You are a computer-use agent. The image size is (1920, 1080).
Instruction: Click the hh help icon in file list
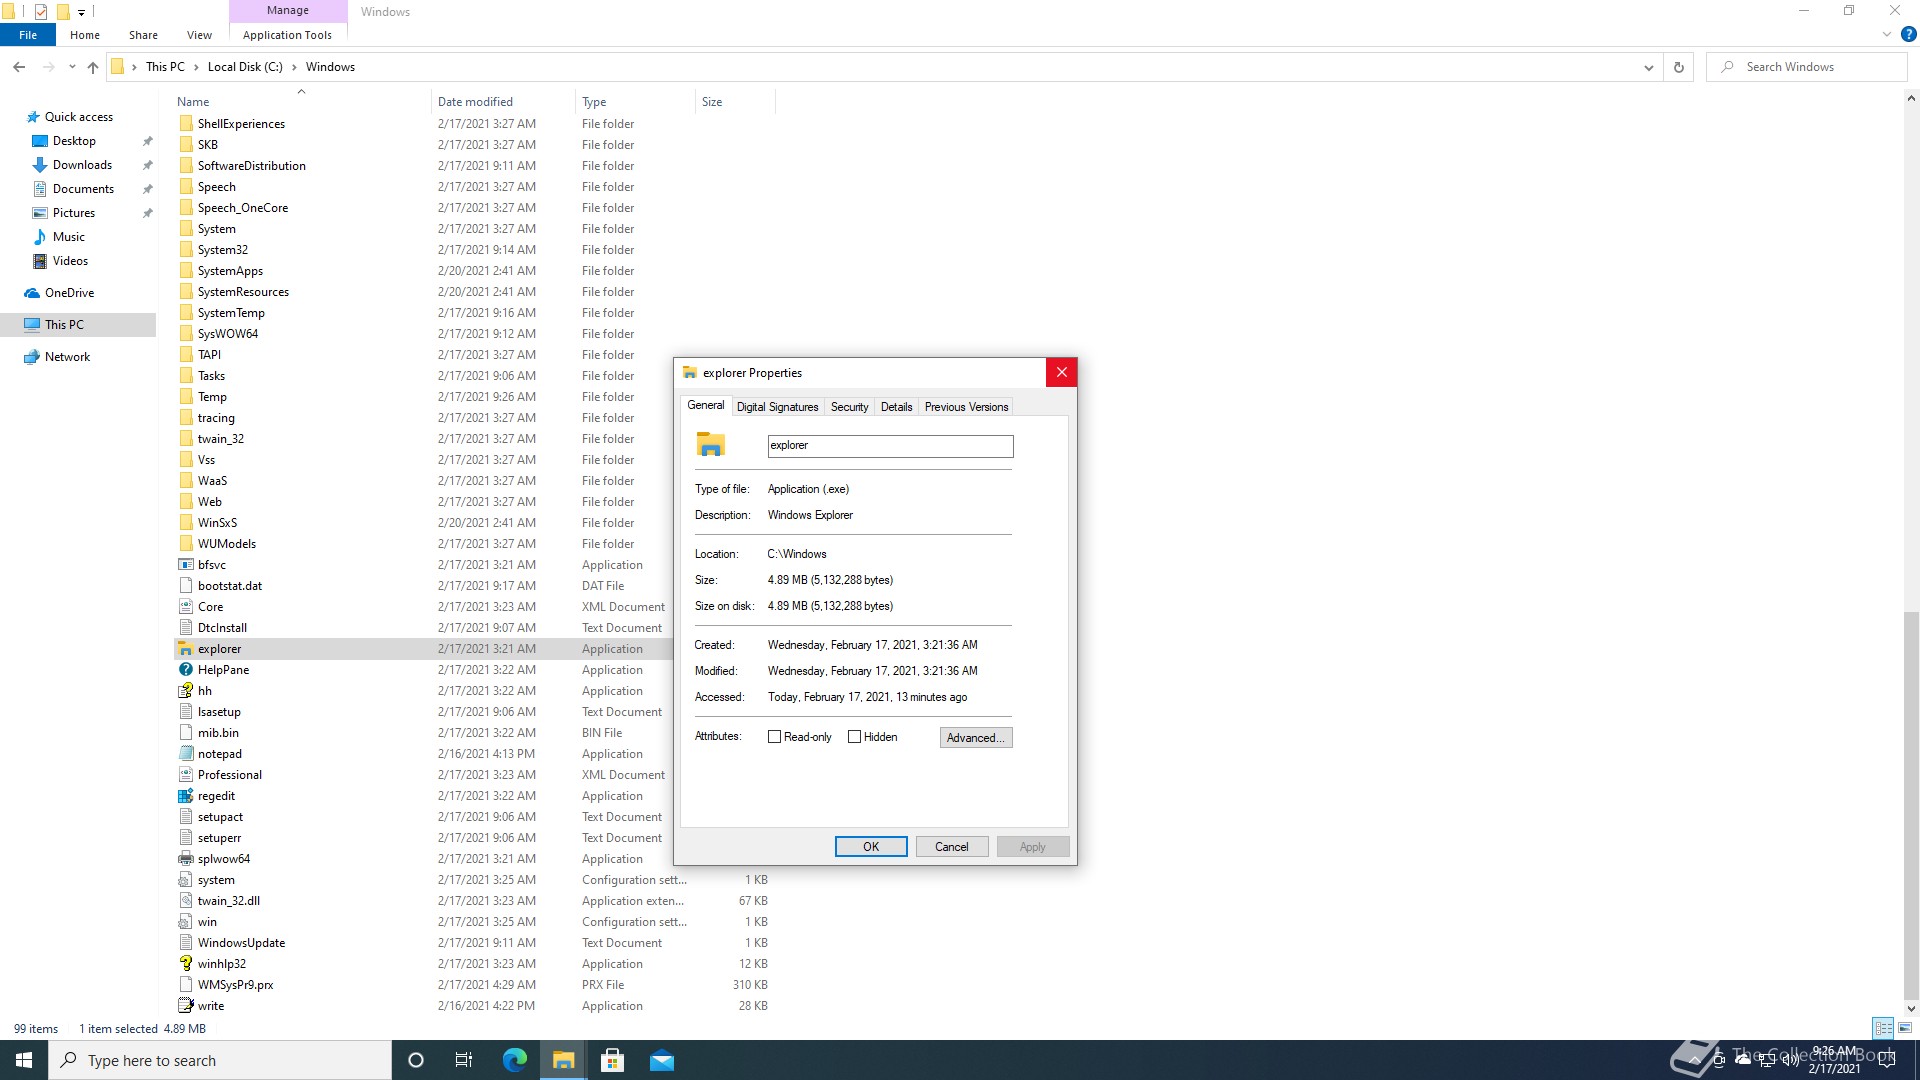185,691
